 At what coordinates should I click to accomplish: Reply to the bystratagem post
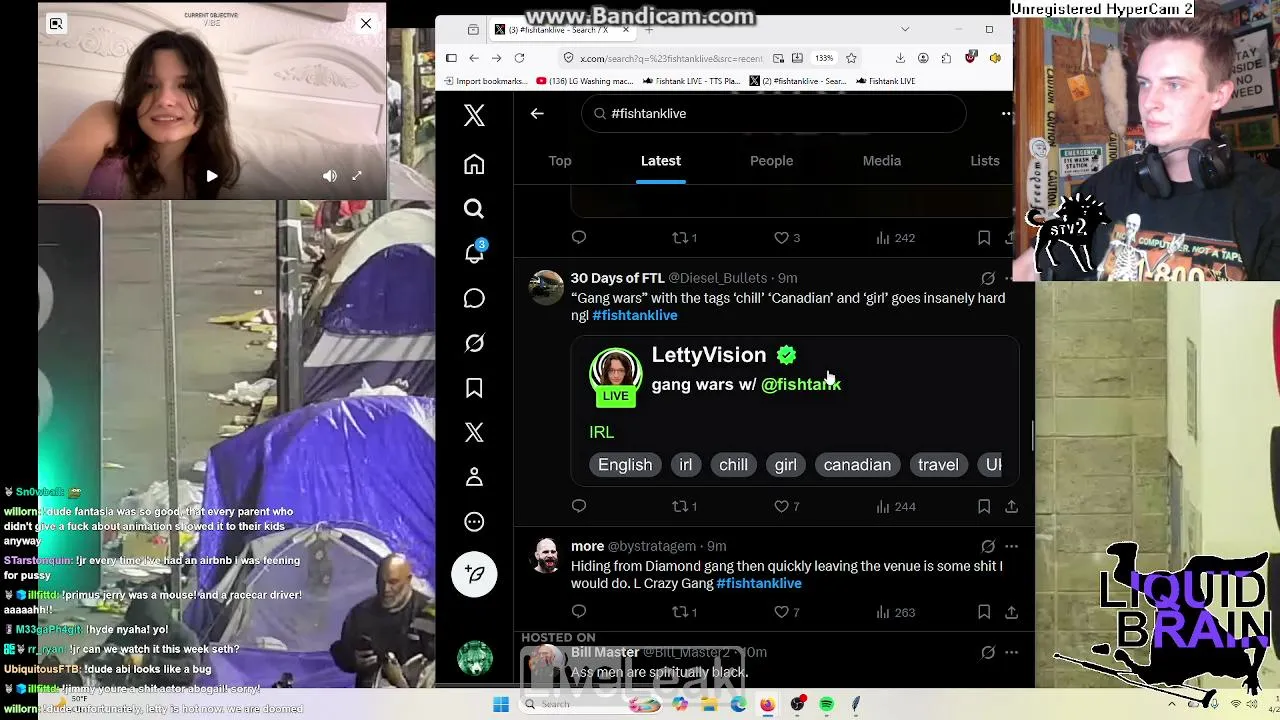(579, 612)
